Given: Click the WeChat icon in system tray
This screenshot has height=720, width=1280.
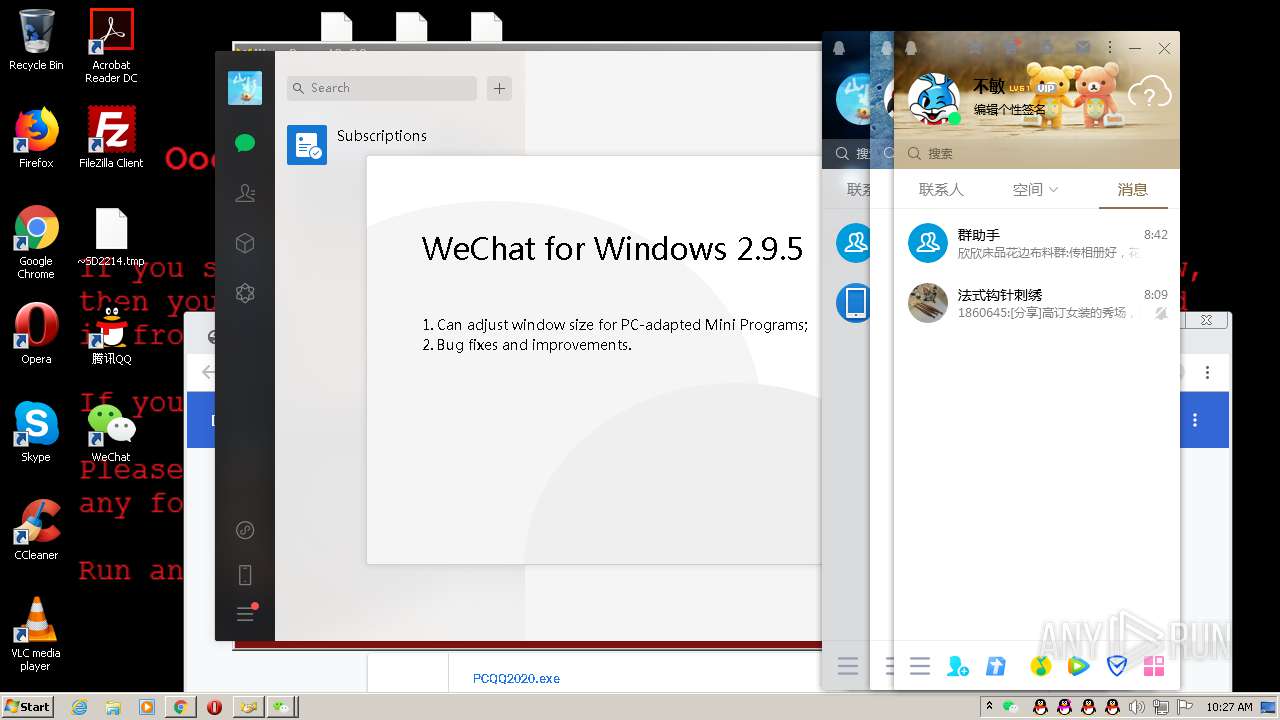Looking at the screenshot, I should click(1011, 707).
